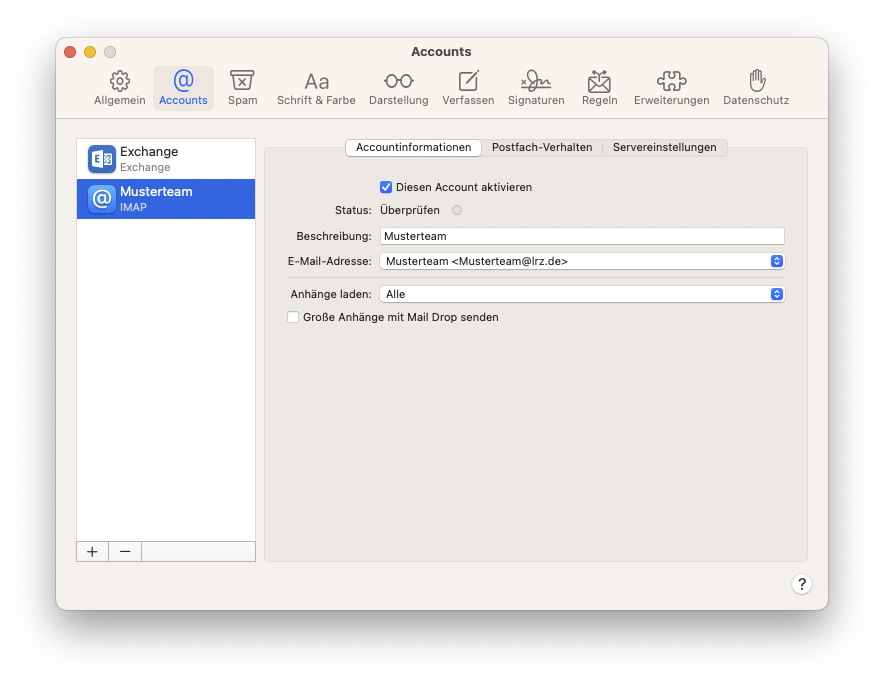The width and height of the screenshot is (884, 684).
Task: Click the Beschreibung text field
Action: click(x=581, y=236)
